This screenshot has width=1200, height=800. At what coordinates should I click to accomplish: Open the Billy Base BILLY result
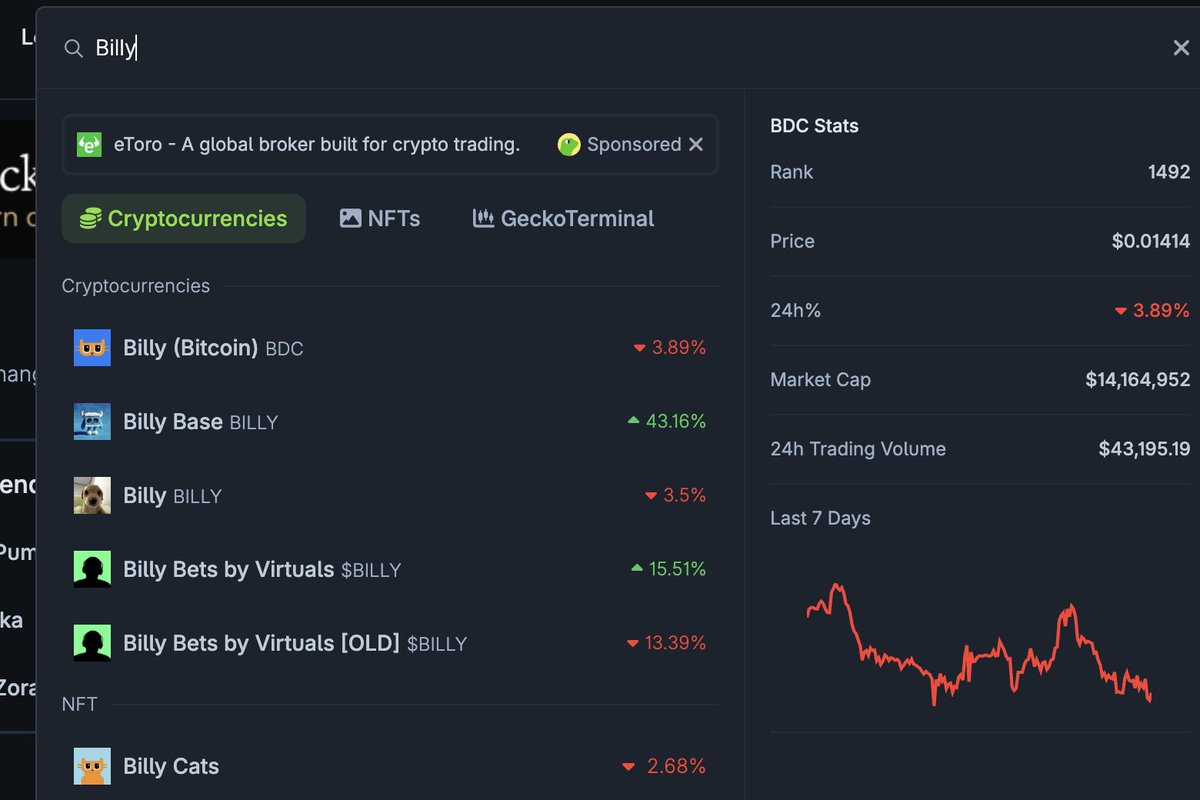390,422
